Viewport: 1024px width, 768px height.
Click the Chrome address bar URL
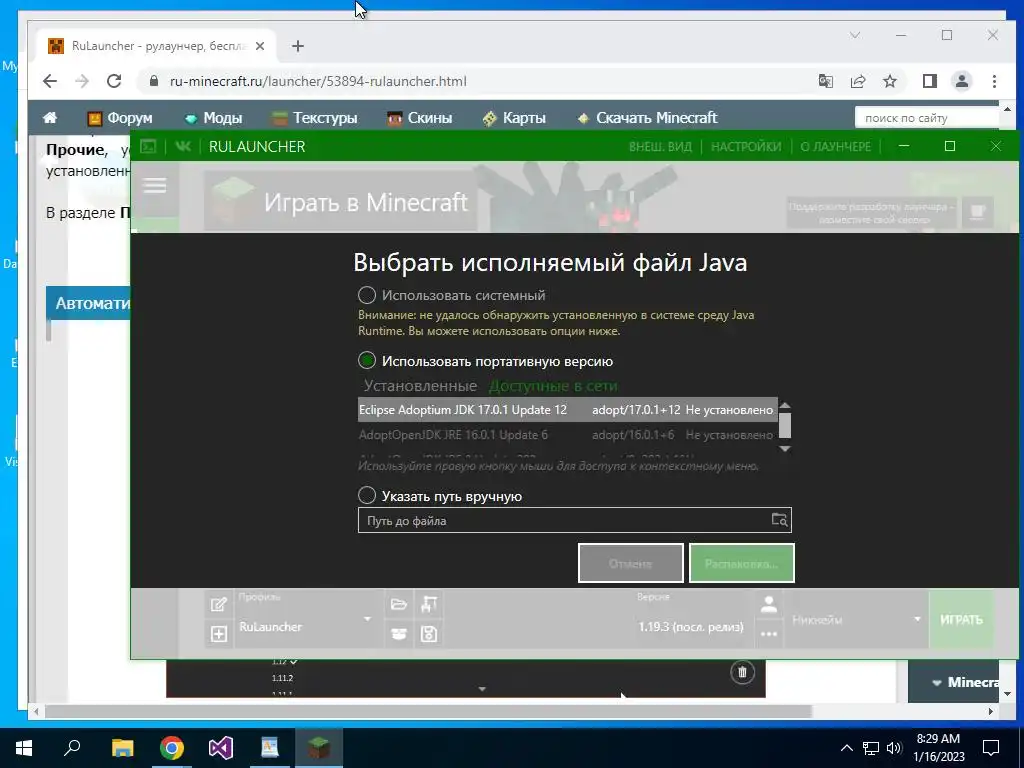coord(318,82)
